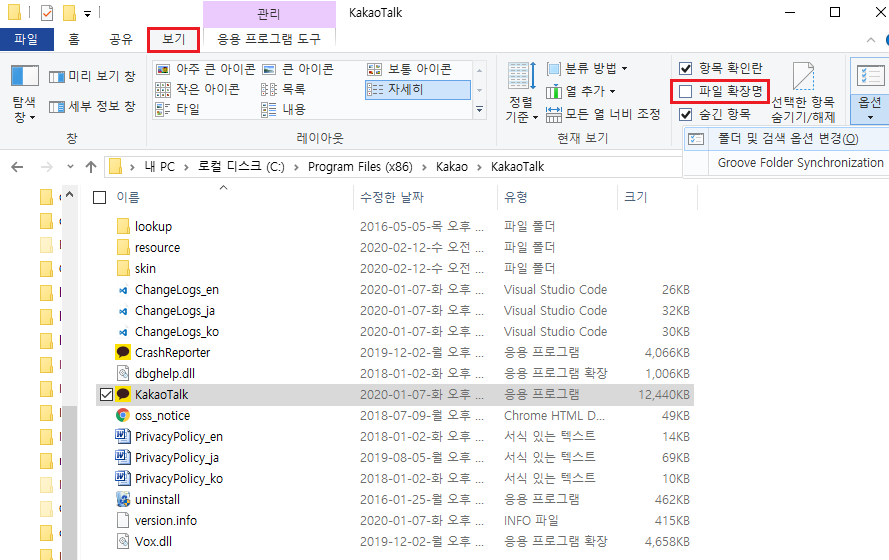Click 모든 열 너비 조정 button
The width and height of the screenshot is (889, 560).
(603, 114)
